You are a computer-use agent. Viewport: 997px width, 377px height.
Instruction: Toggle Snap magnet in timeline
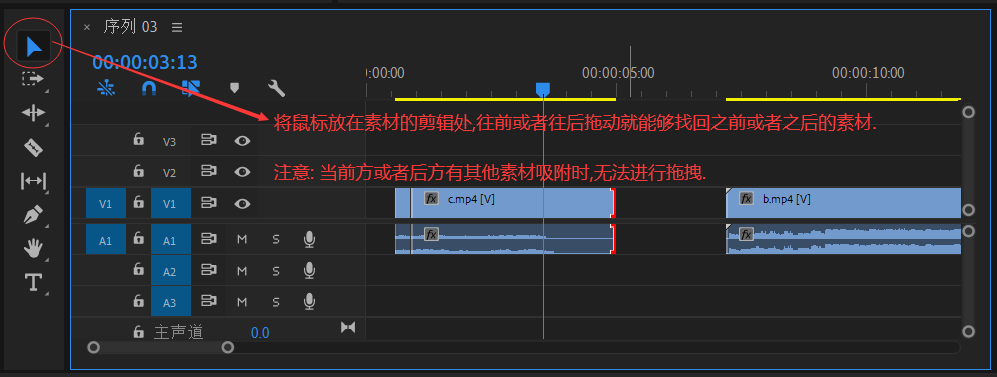point(148,88)
